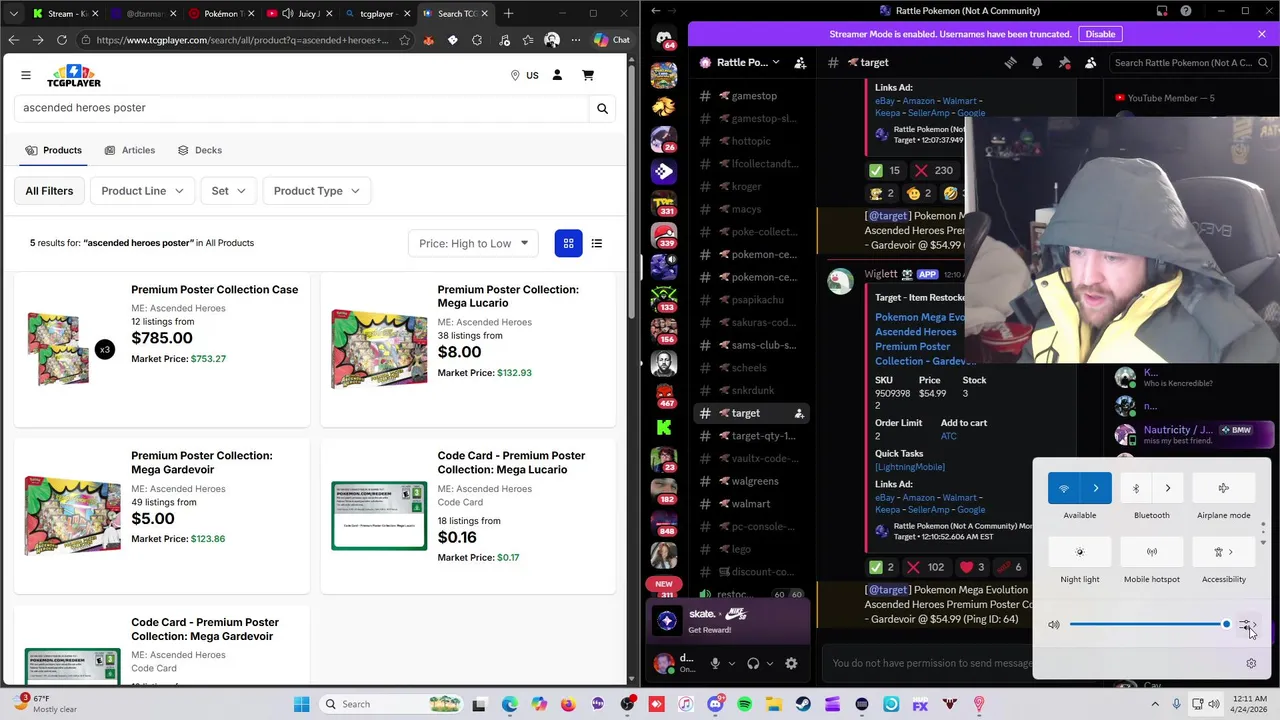Dismiss the Streamer Mode banner
This screenshot has width=1280, height=720.
click(x=1262, y=34)
